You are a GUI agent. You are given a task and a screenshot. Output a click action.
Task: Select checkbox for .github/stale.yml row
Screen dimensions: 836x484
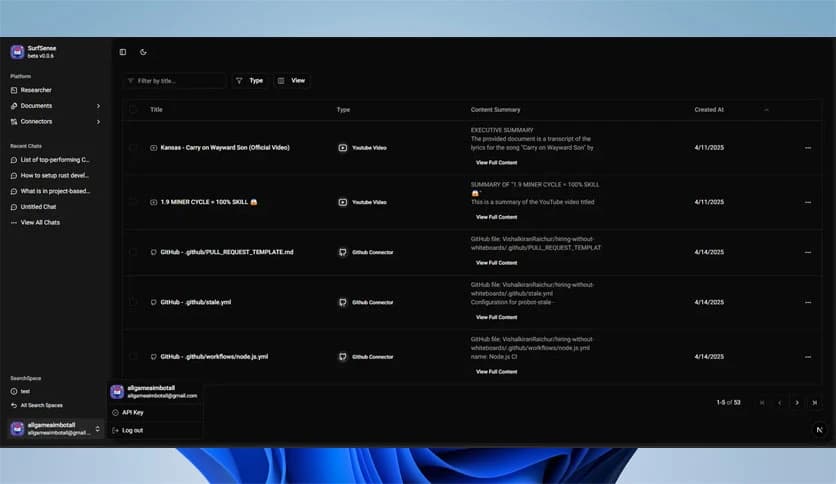[133, 302]
